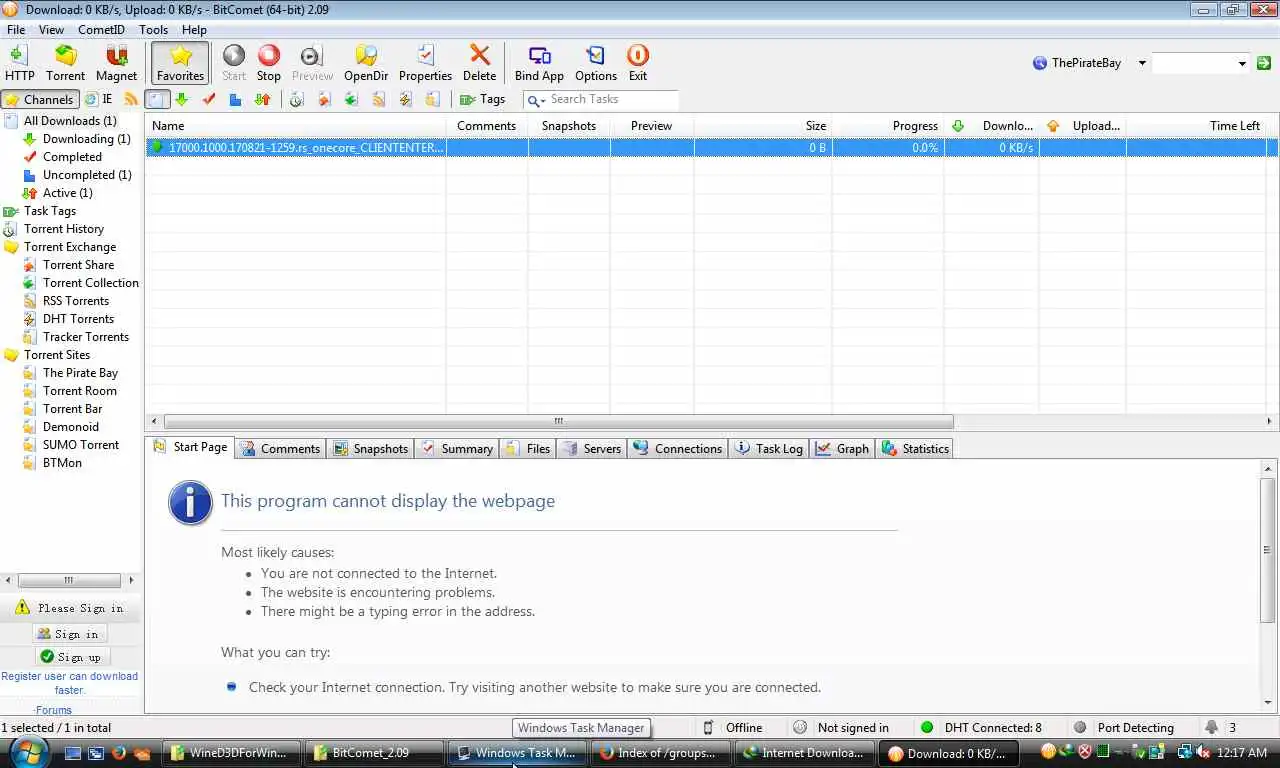Switch to the Snapshots tab

[370, 449]
